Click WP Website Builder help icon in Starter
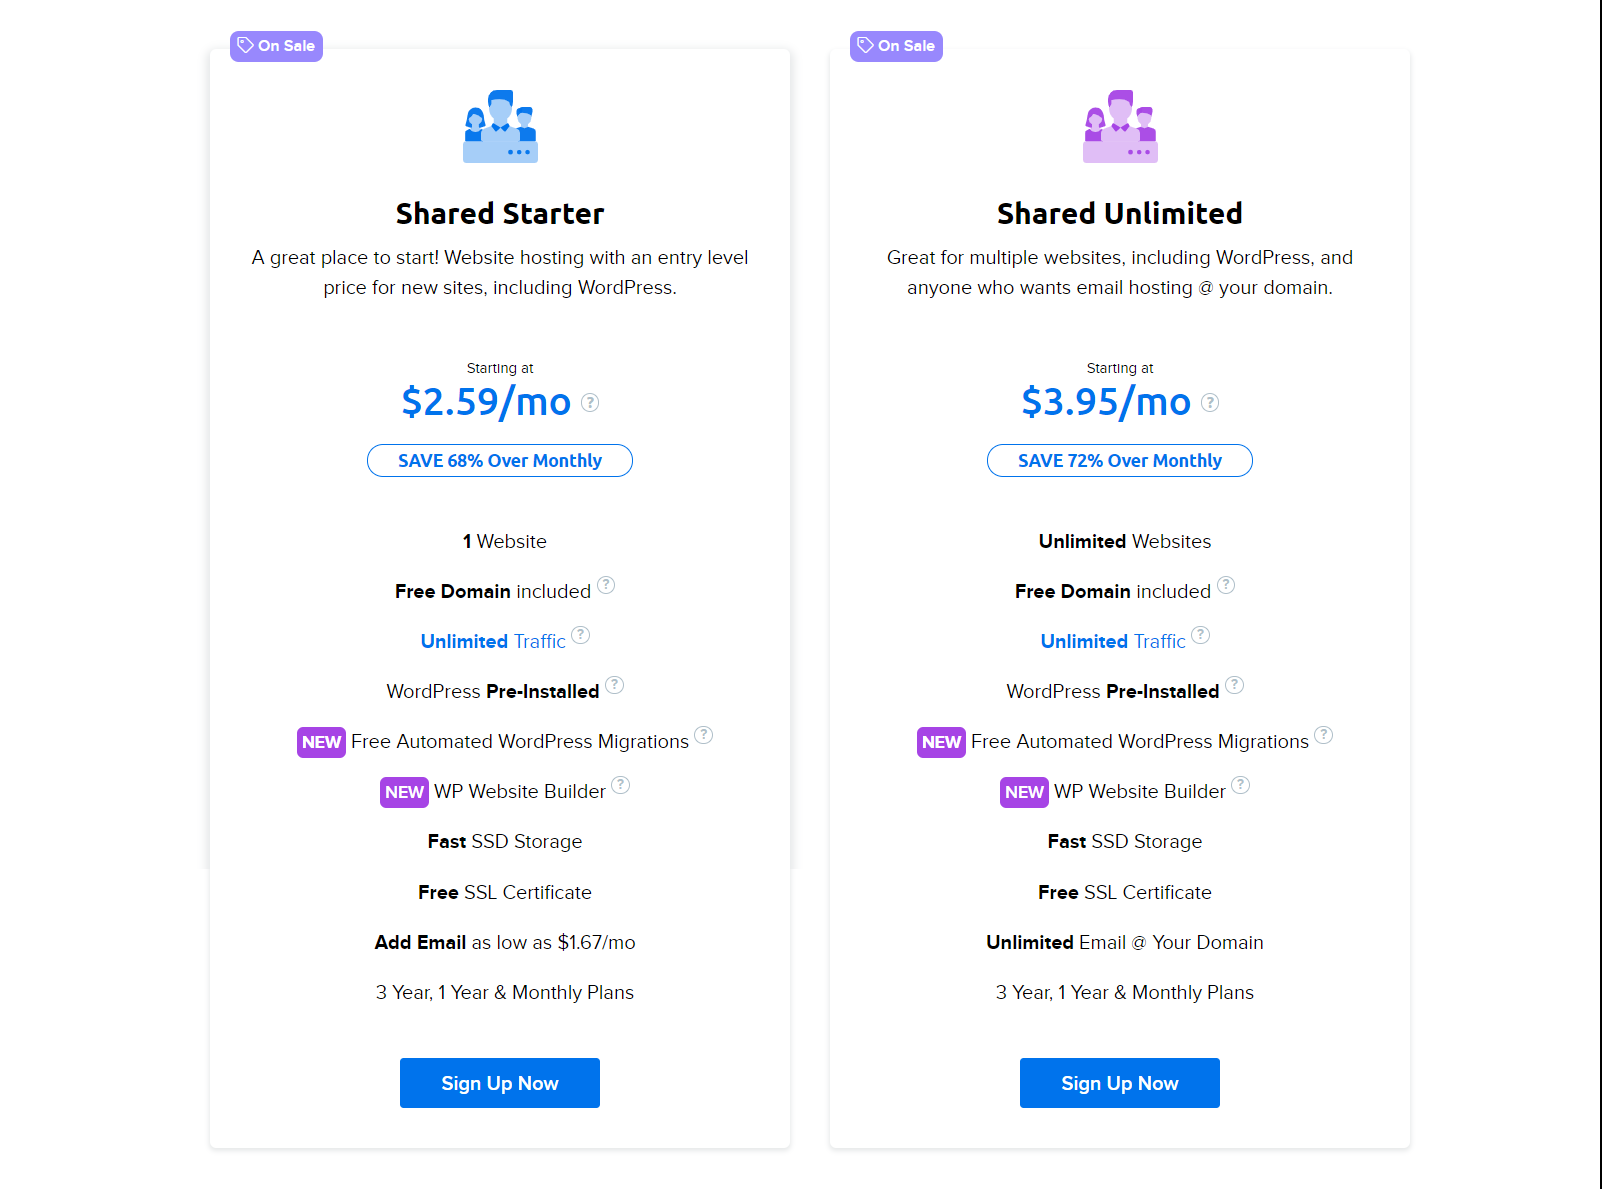The image size is (1602, 1189). [621, 785]
